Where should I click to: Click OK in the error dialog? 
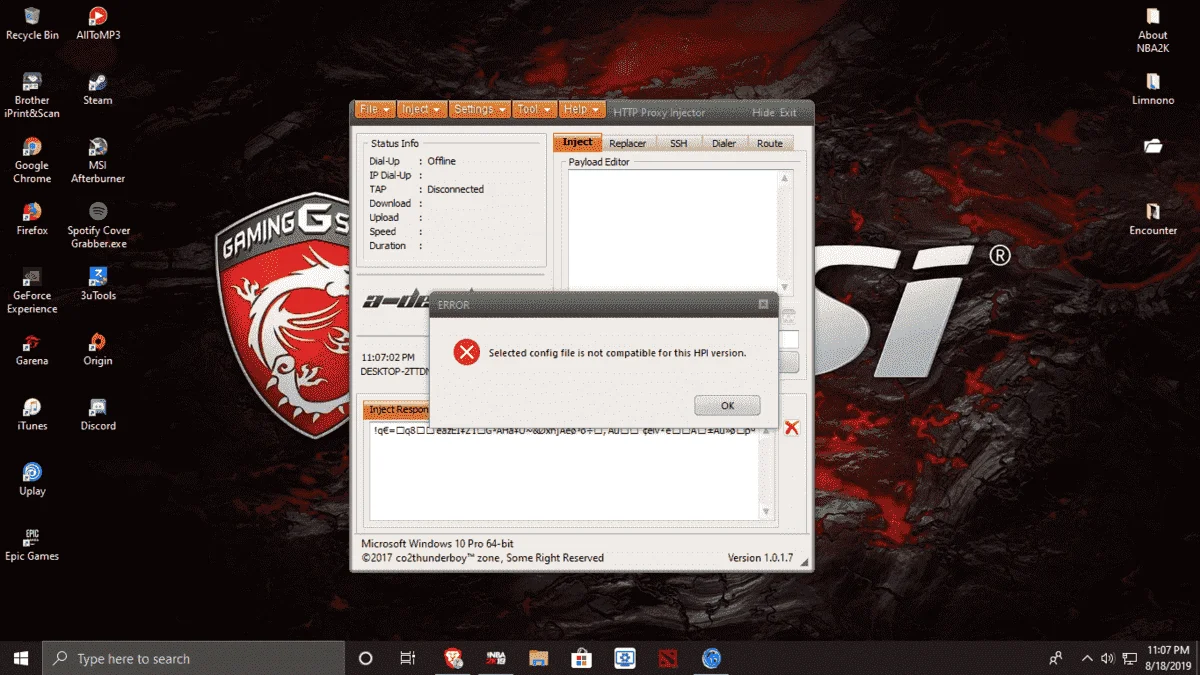[727, 405]
